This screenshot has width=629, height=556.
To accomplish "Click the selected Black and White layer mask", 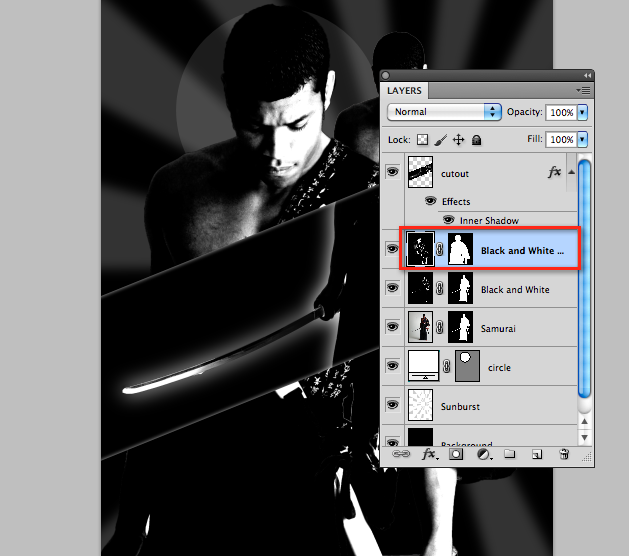I will point(461,249).
